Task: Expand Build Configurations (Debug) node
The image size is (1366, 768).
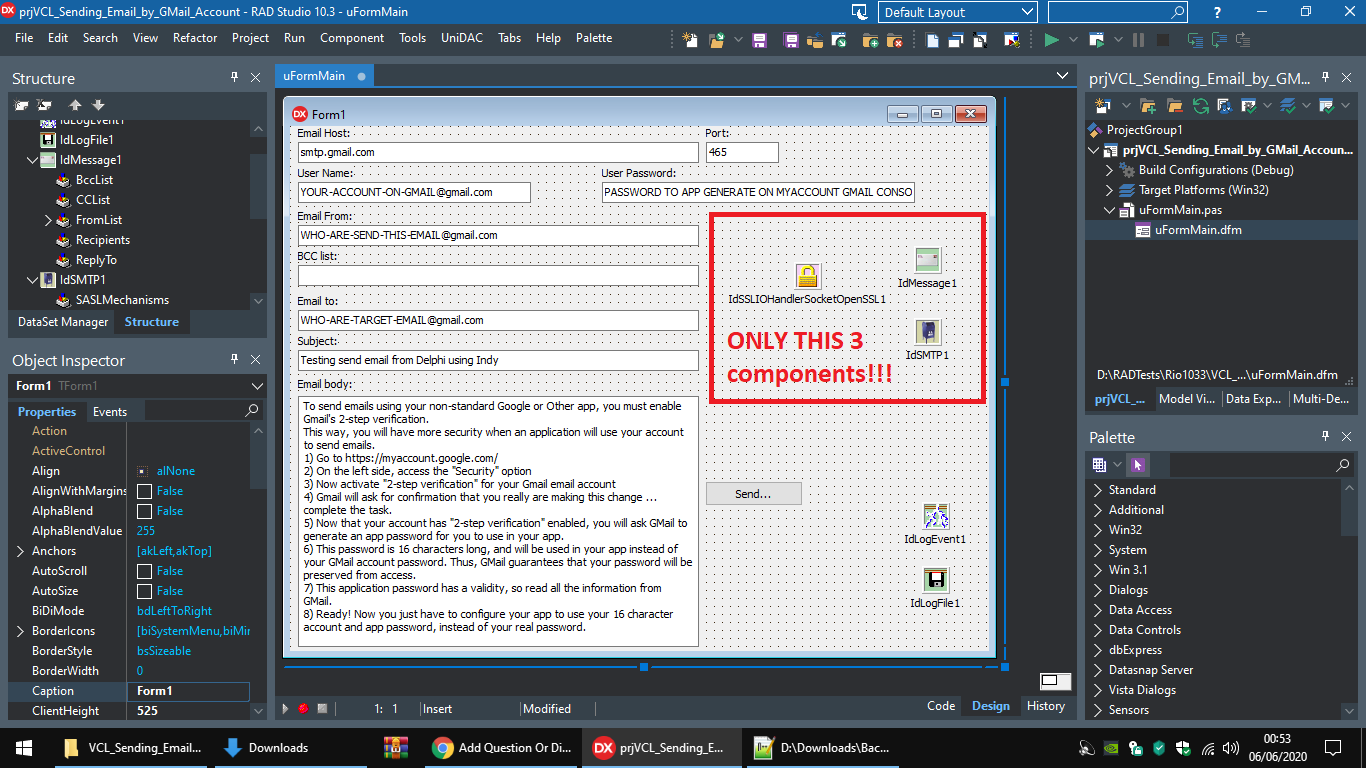Action: (x=1109, y=170)
